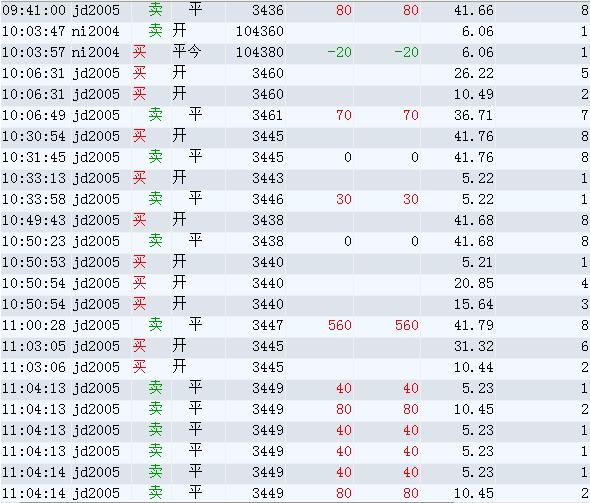Select the 10:06:31 row with fee 10.49
The image size is (590, 503).
(295, 94)
